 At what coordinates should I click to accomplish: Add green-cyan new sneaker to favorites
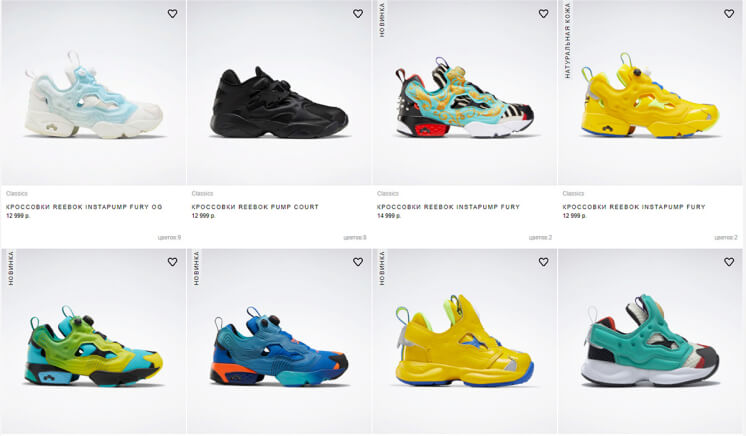click(x=172, y=262)
